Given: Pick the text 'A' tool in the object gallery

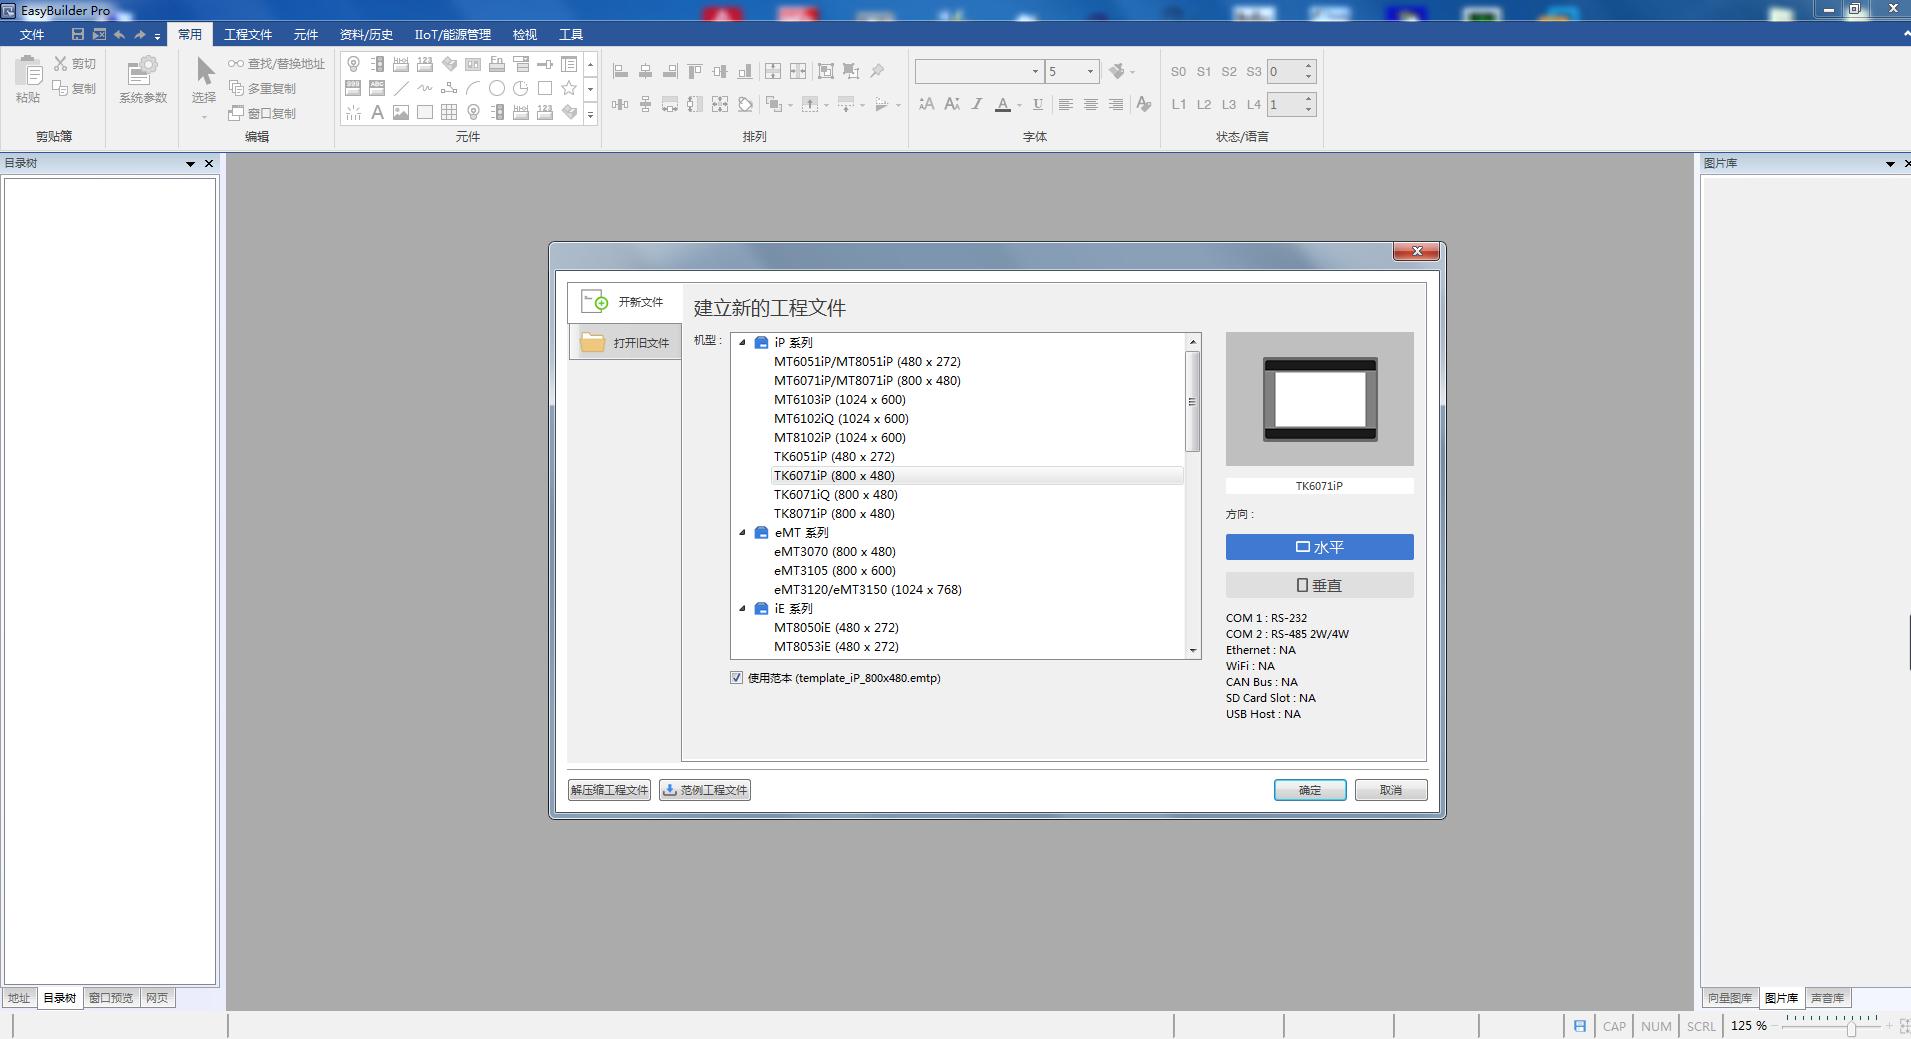Looking at the screenshot, I should (x=377, y=112).
